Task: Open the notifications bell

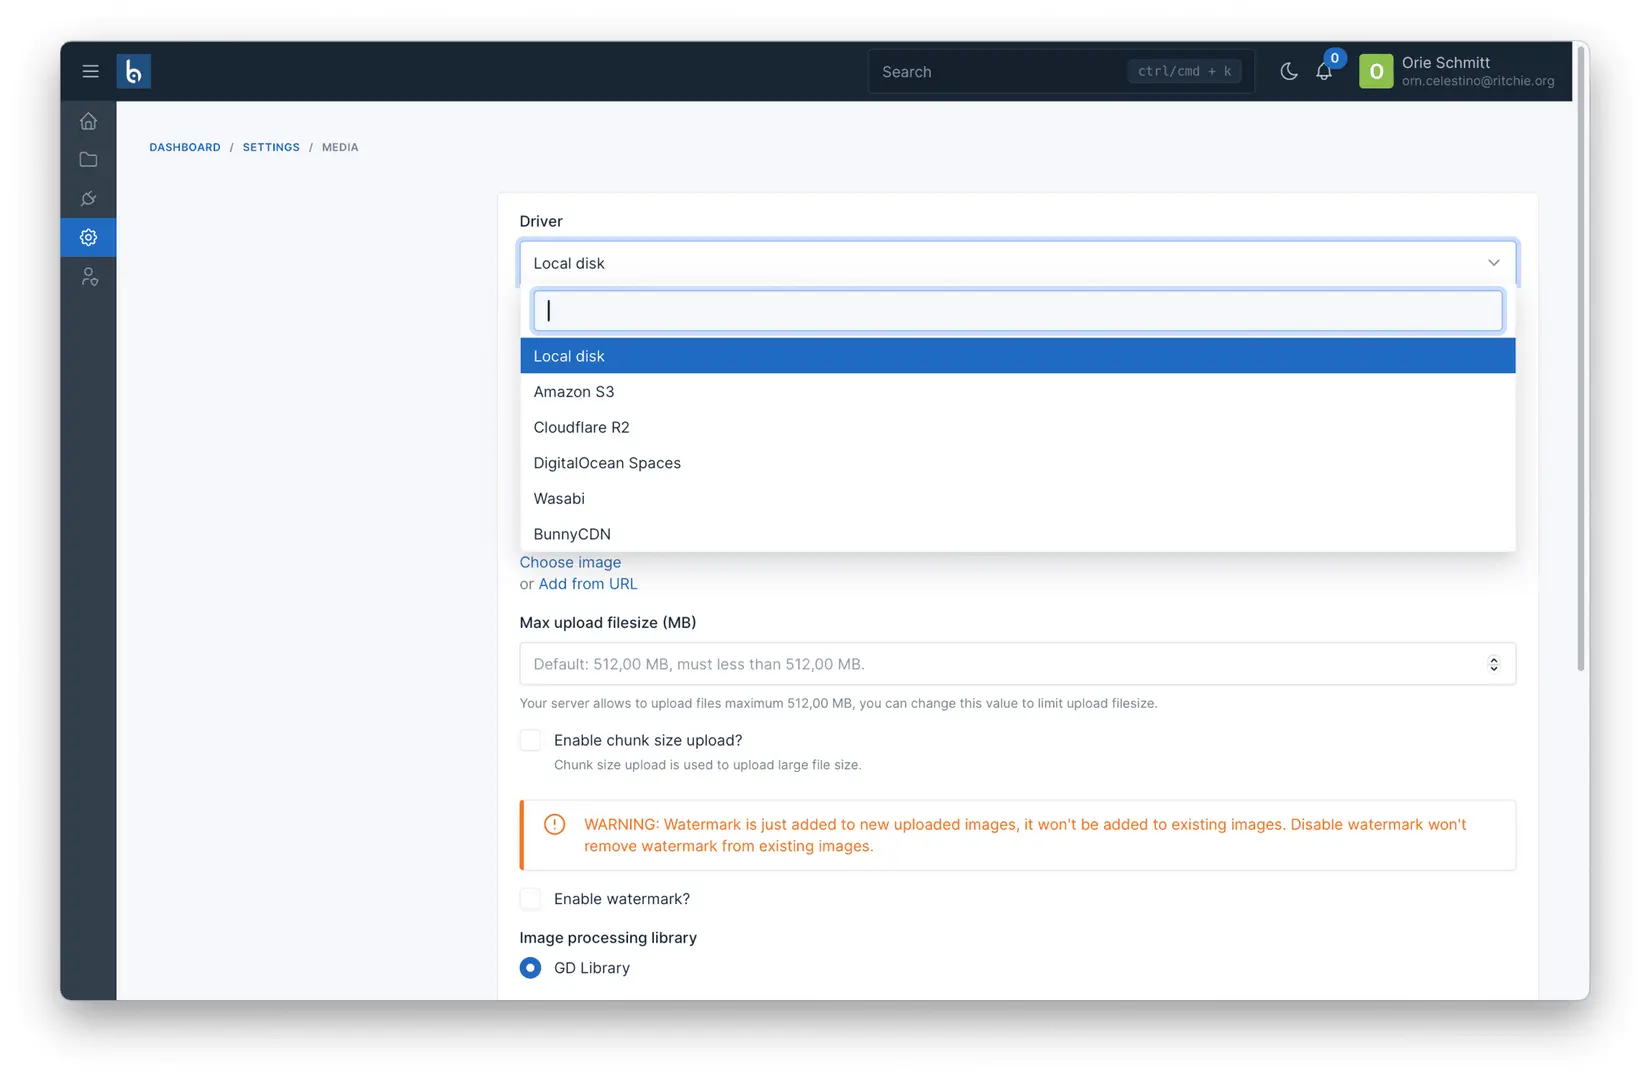Action: click(1324, 71)
